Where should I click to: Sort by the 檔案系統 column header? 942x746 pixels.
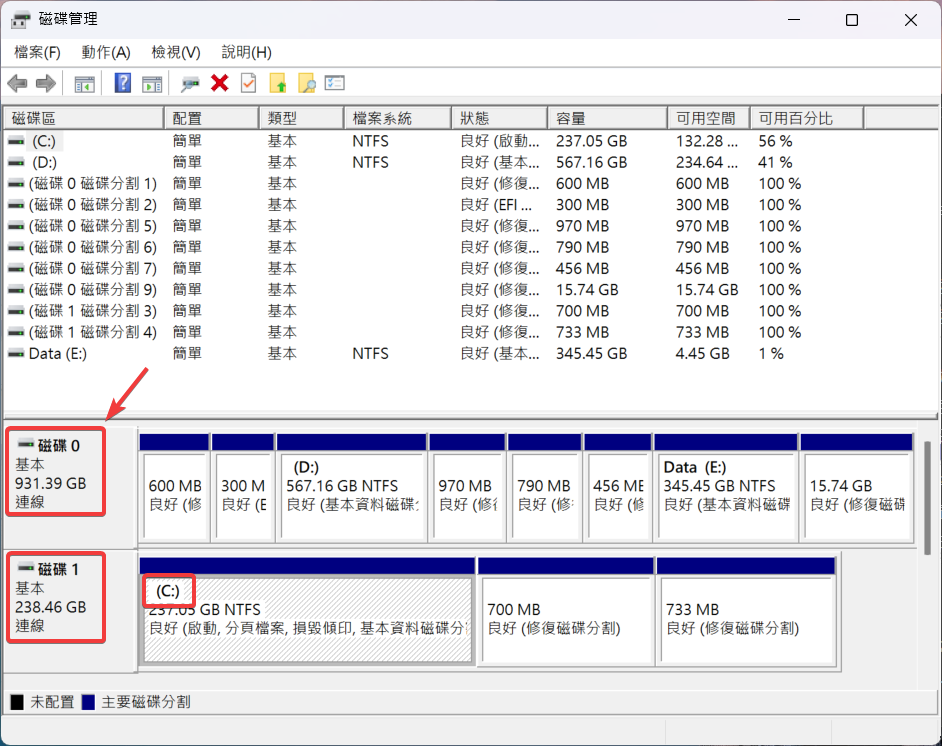(398, 118)
